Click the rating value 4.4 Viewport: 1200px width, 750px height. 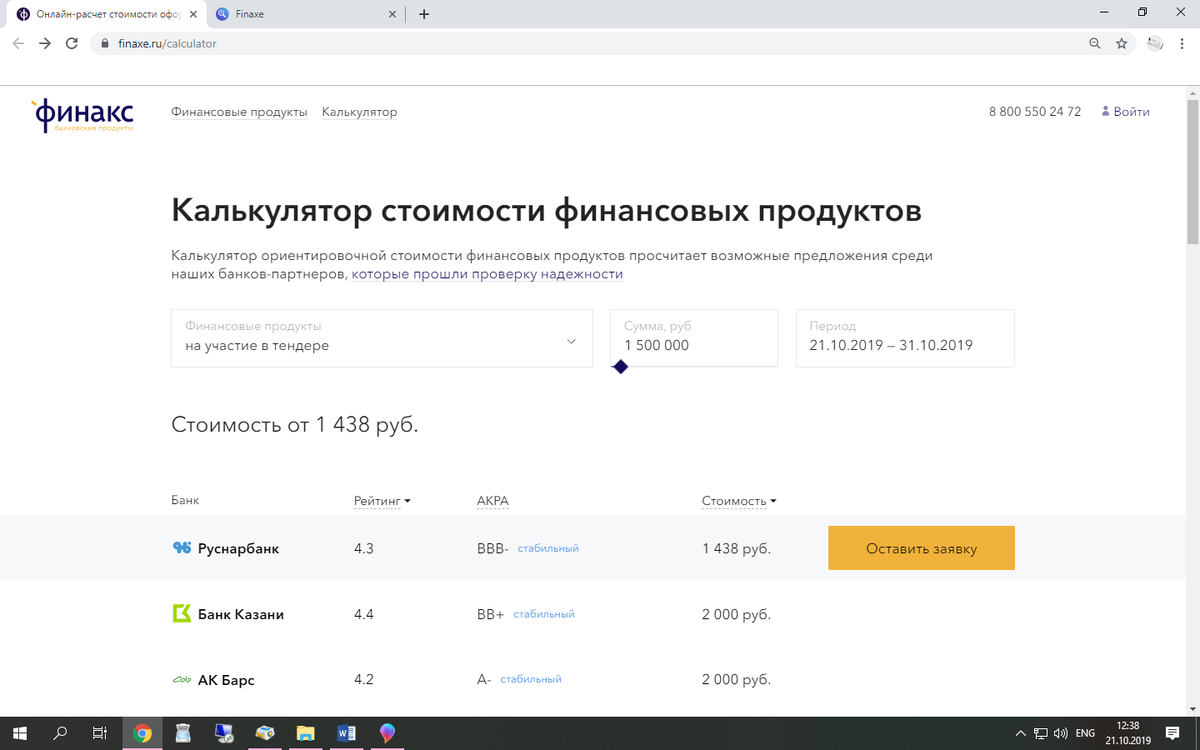(x=364, y=615)
